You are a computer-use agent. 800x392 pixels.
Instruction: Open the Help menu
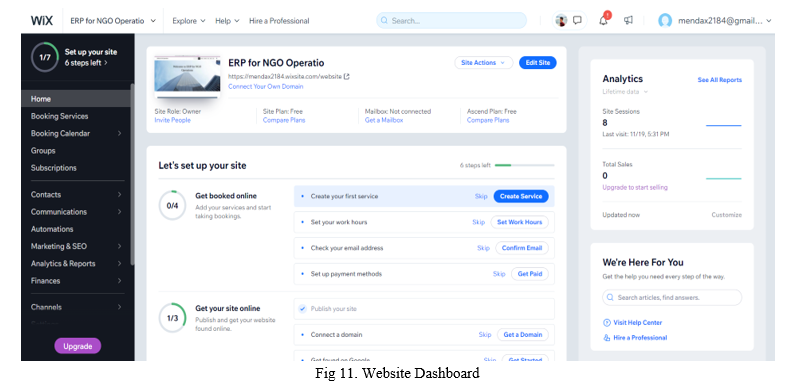click(x=227, y=21)
